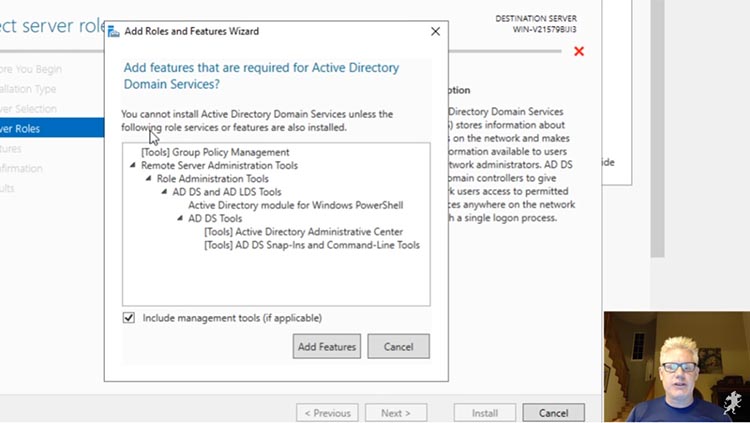Click the Add Features button
750x423 pixels.
[x=327, y=346]
